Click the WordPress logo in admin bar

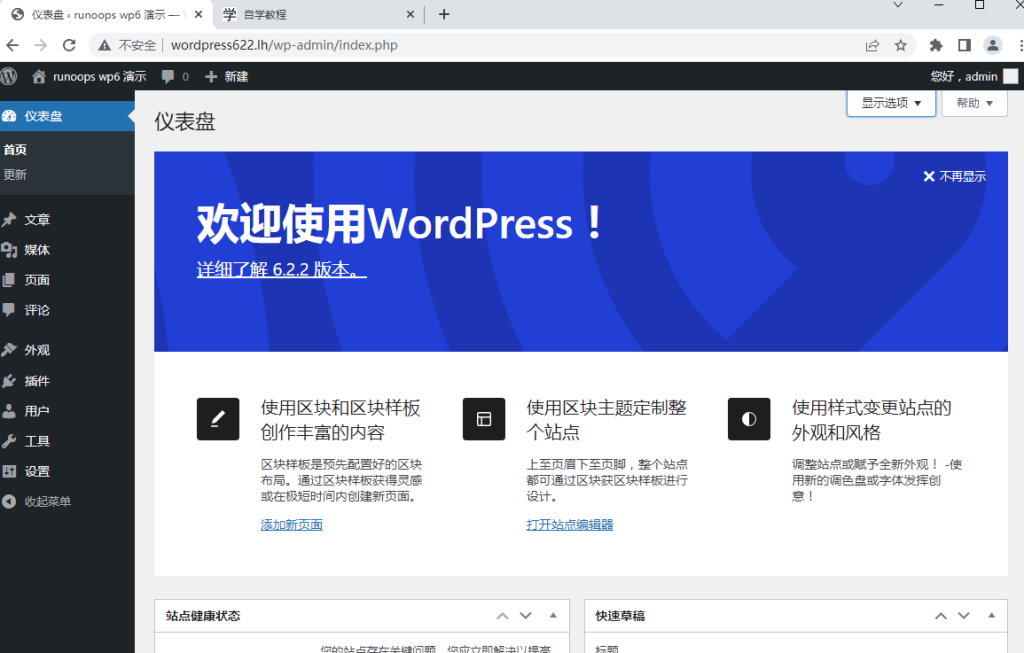click(x=9, y=76)
